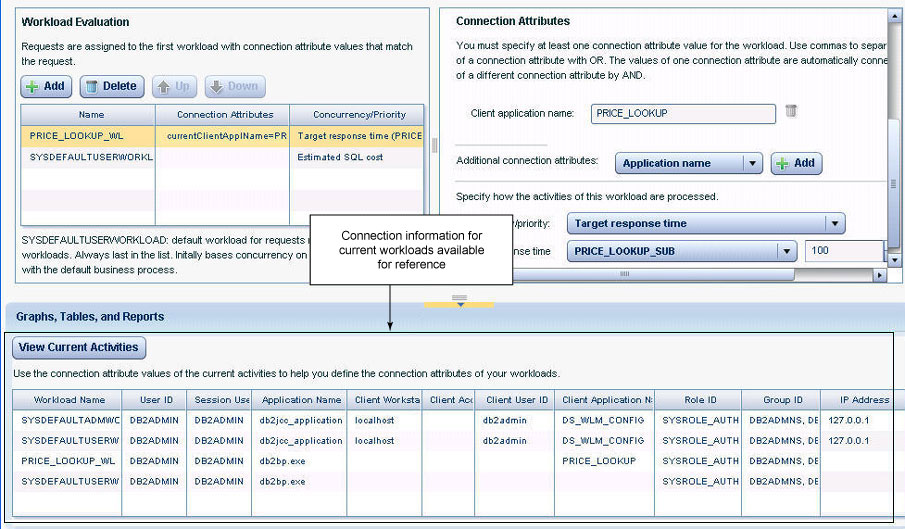Click the Delete workload button
The image size is (905, 529).
tap(112, 87)
